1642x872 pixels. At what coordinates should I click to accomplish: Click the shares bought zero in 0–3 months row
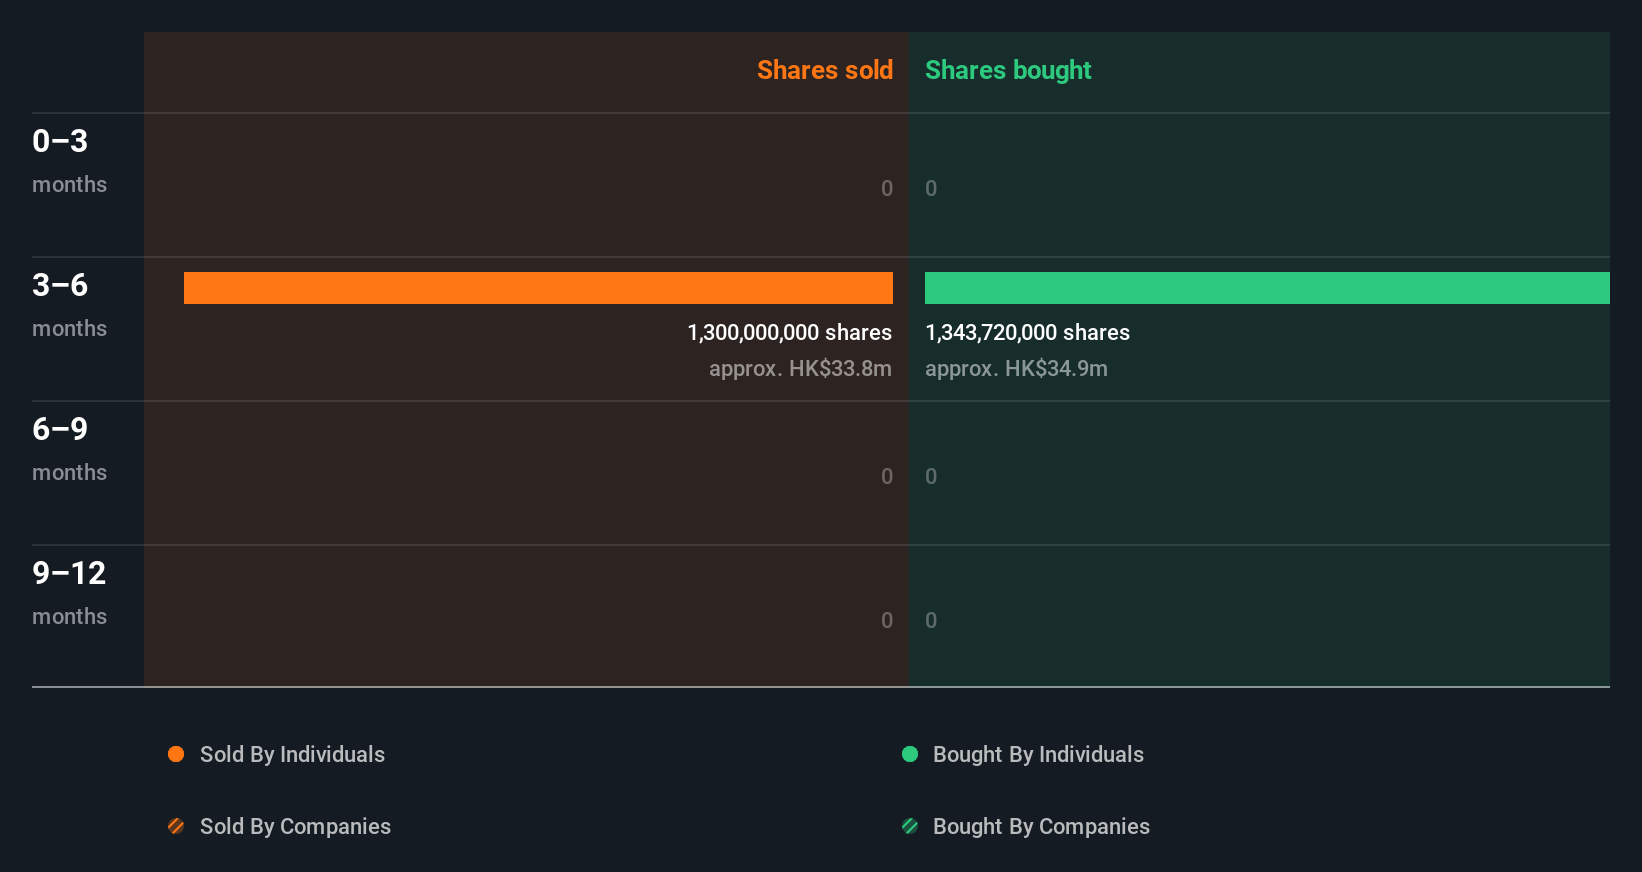931,188
